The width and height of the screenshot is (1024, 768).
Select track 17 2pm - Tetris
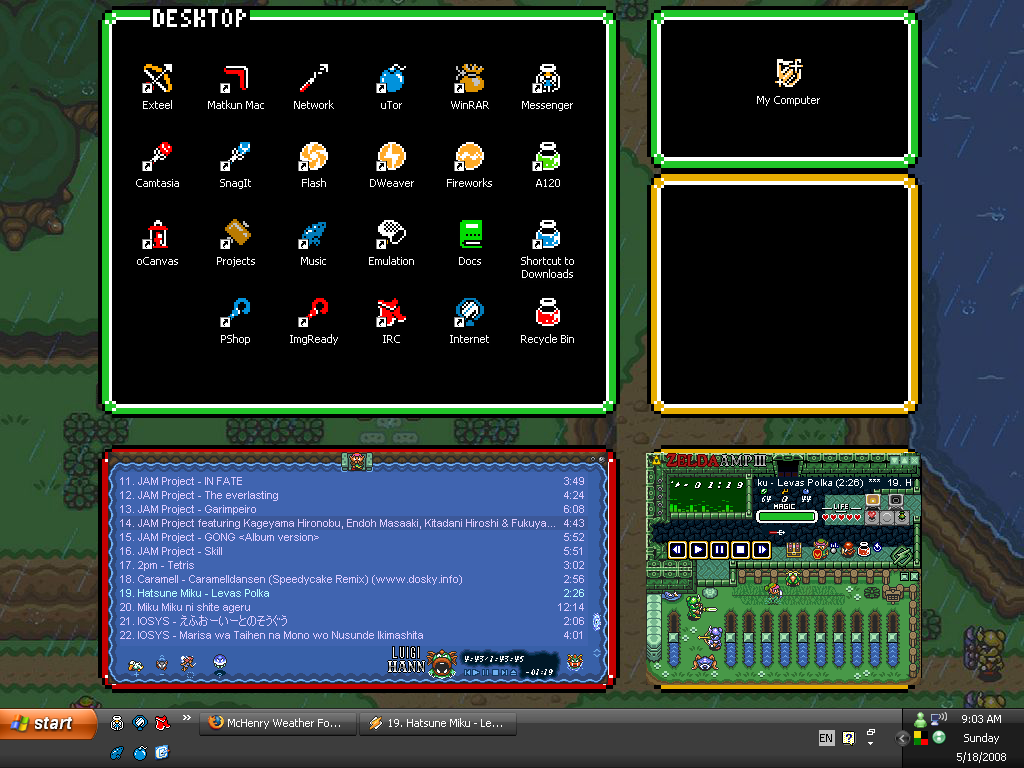[351, 566]
